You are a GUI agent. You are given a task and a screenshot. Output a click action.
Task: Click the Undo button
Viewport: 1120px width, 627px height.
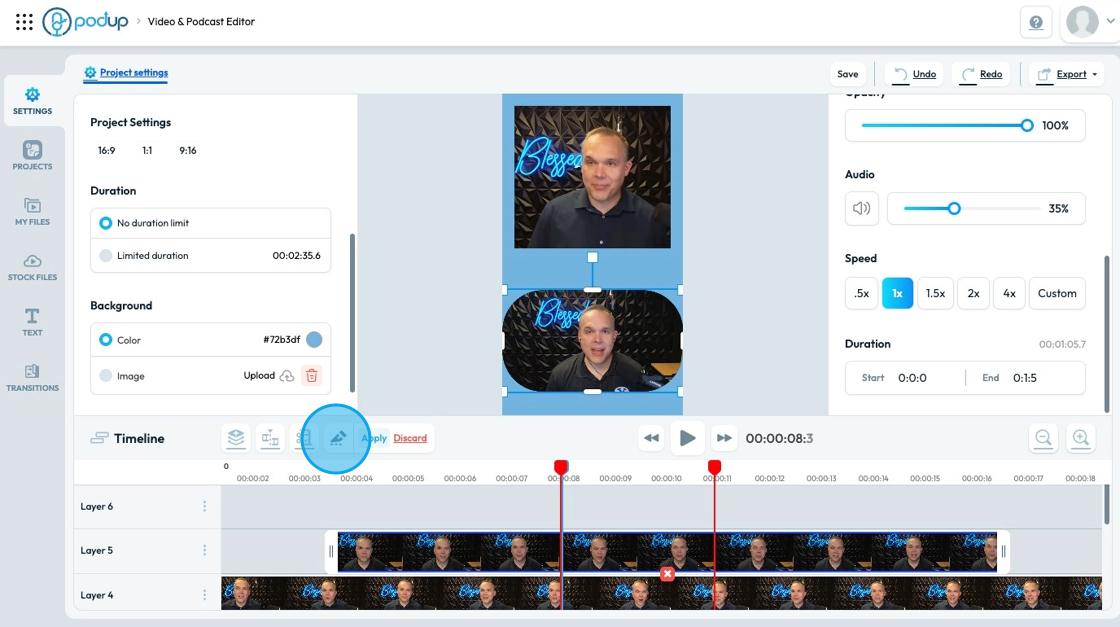point(915,74)
